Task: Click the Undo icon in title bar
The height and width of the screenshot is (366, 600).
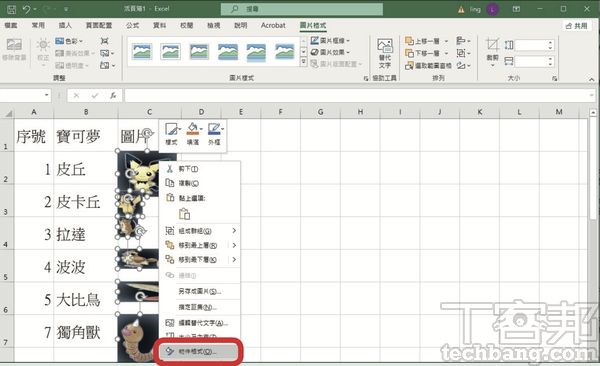Action: pyautogui.click(x=26, y=9)
